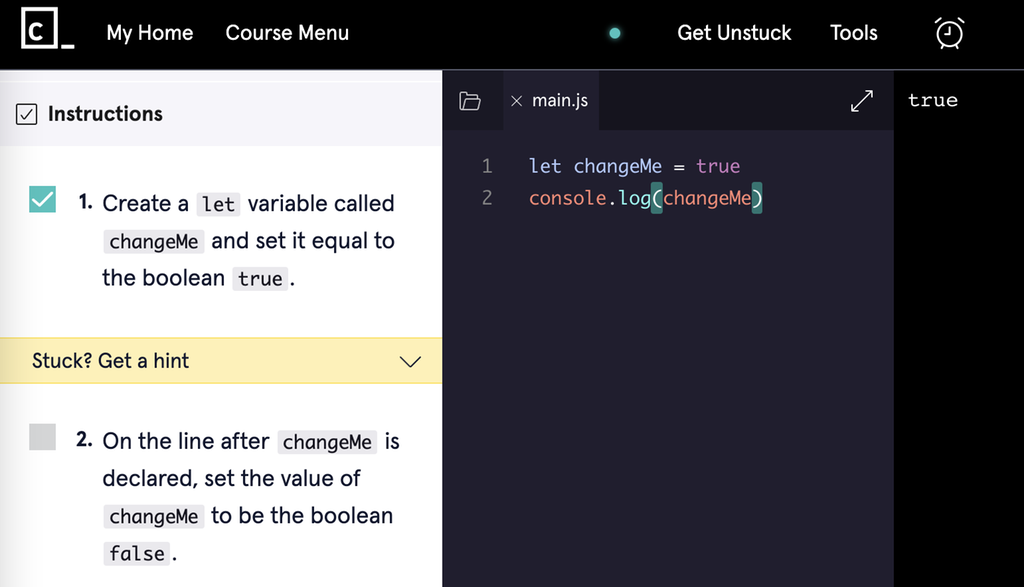Open the Course Menu
Screen dimensions: 1024x587
[x=287, y=33]
